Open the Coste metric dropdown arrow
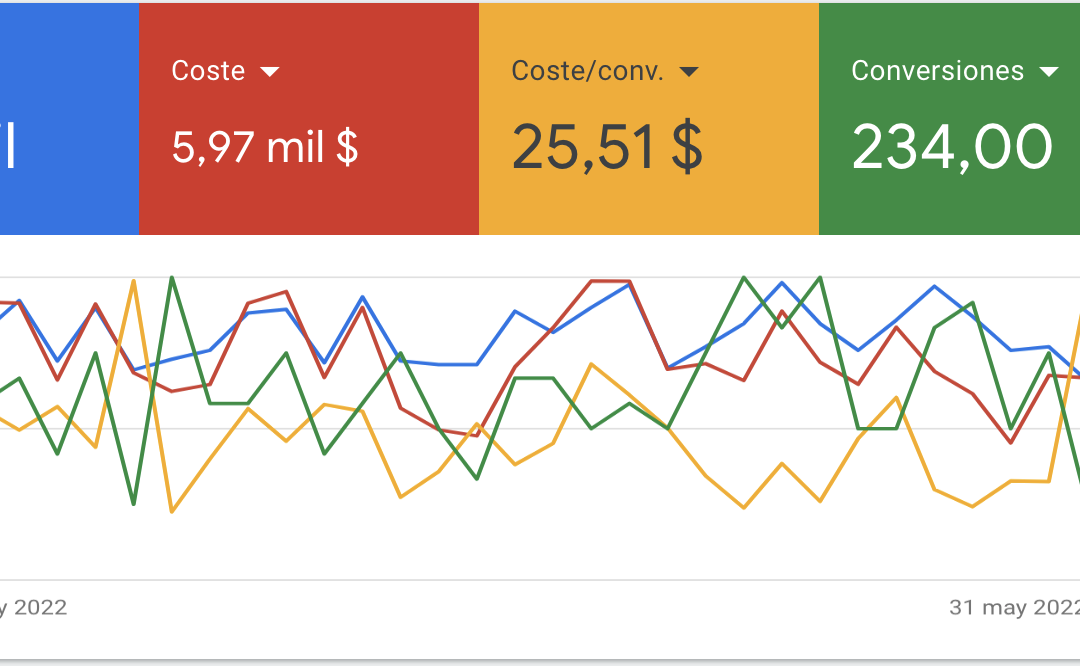1080x666 pixels. click(270, 70)
